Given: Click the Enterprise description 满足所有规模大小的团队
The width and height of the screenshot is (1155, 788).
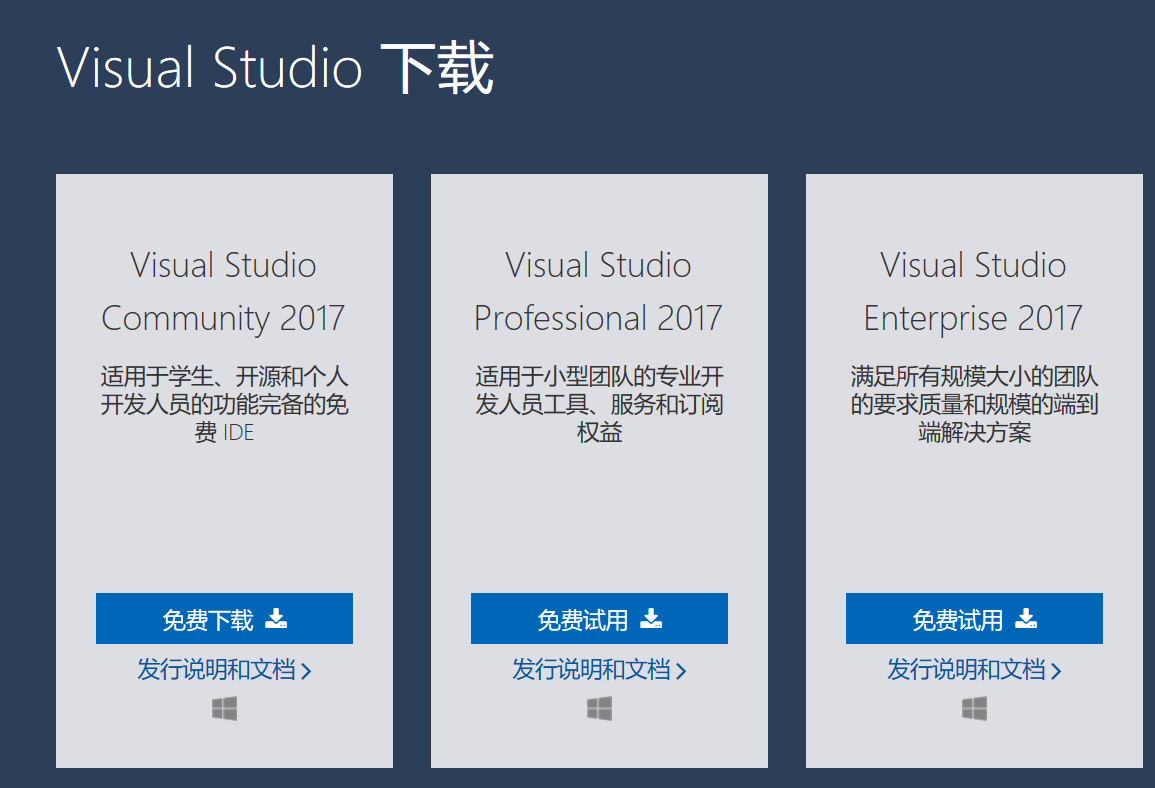Looking at the screenshot, I should click(974, 404).
